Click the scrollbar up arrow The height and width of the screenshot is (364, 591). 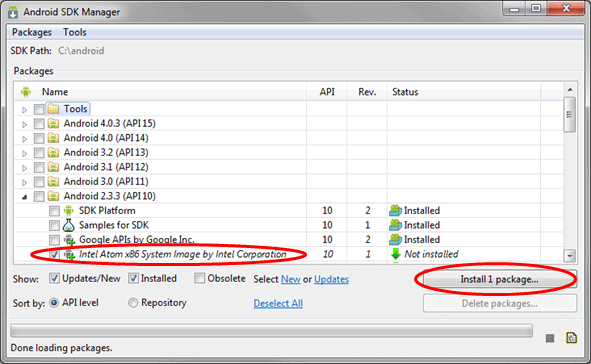pyautogui.click(x=570, y=90)
